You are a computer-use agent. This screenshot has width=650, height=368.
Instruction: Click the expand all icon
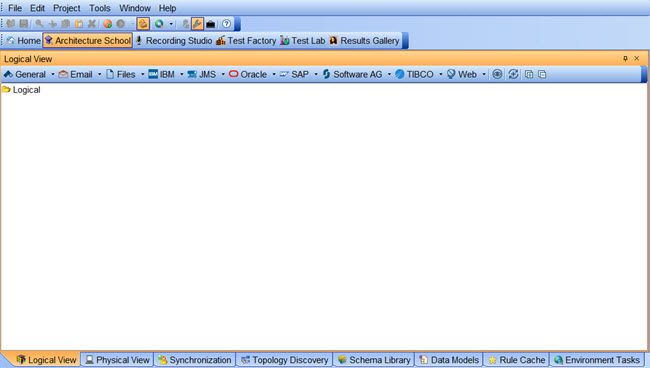[529, 74]
